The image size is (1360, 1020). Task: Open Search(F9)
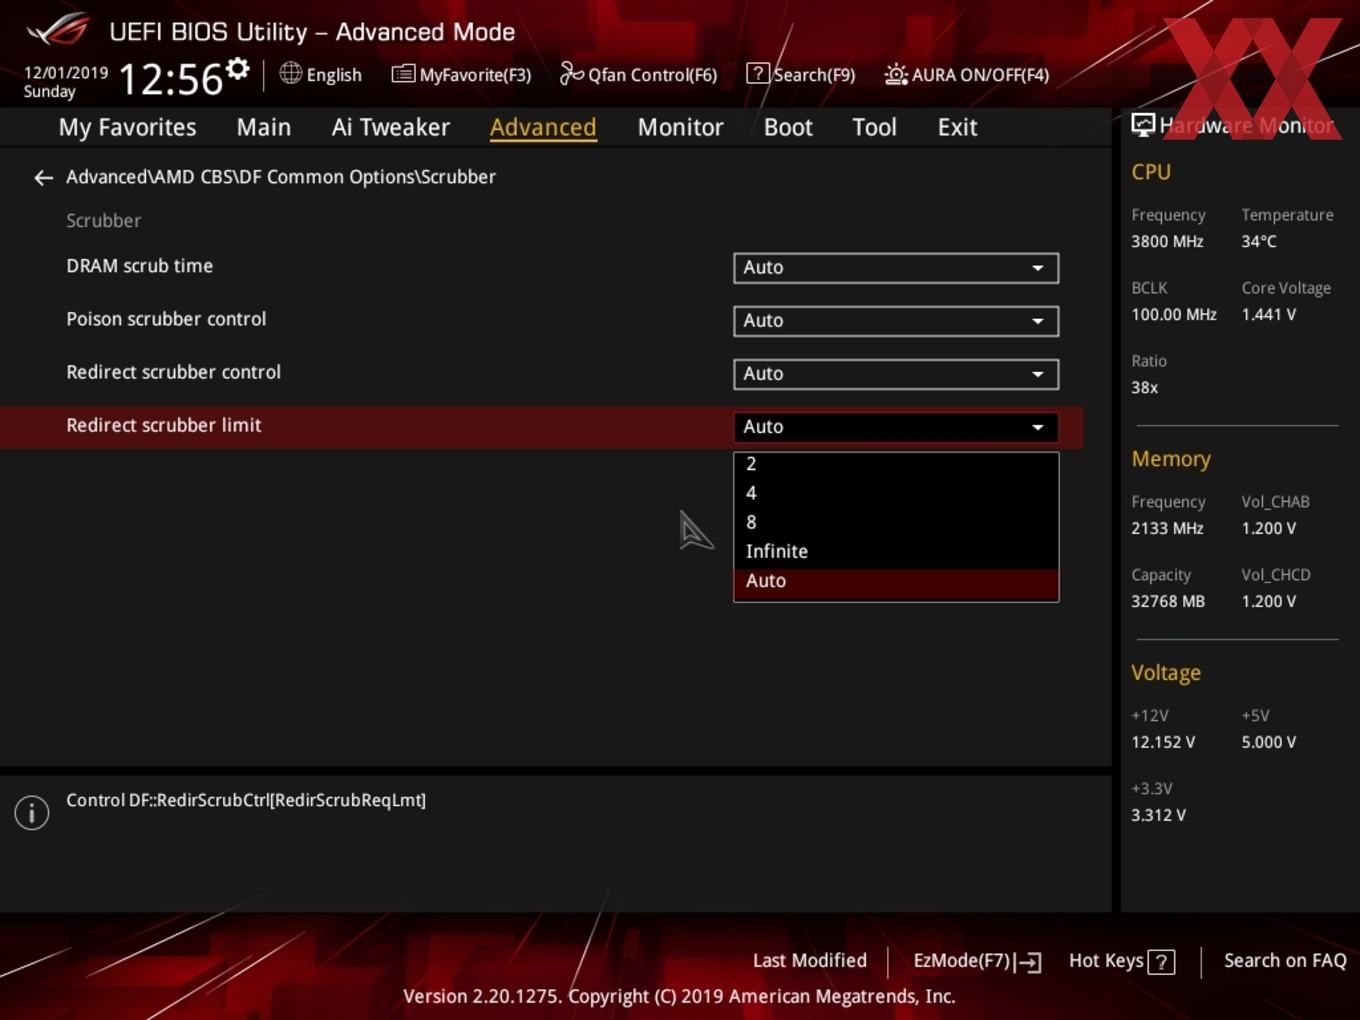click(x=801, y=74)
